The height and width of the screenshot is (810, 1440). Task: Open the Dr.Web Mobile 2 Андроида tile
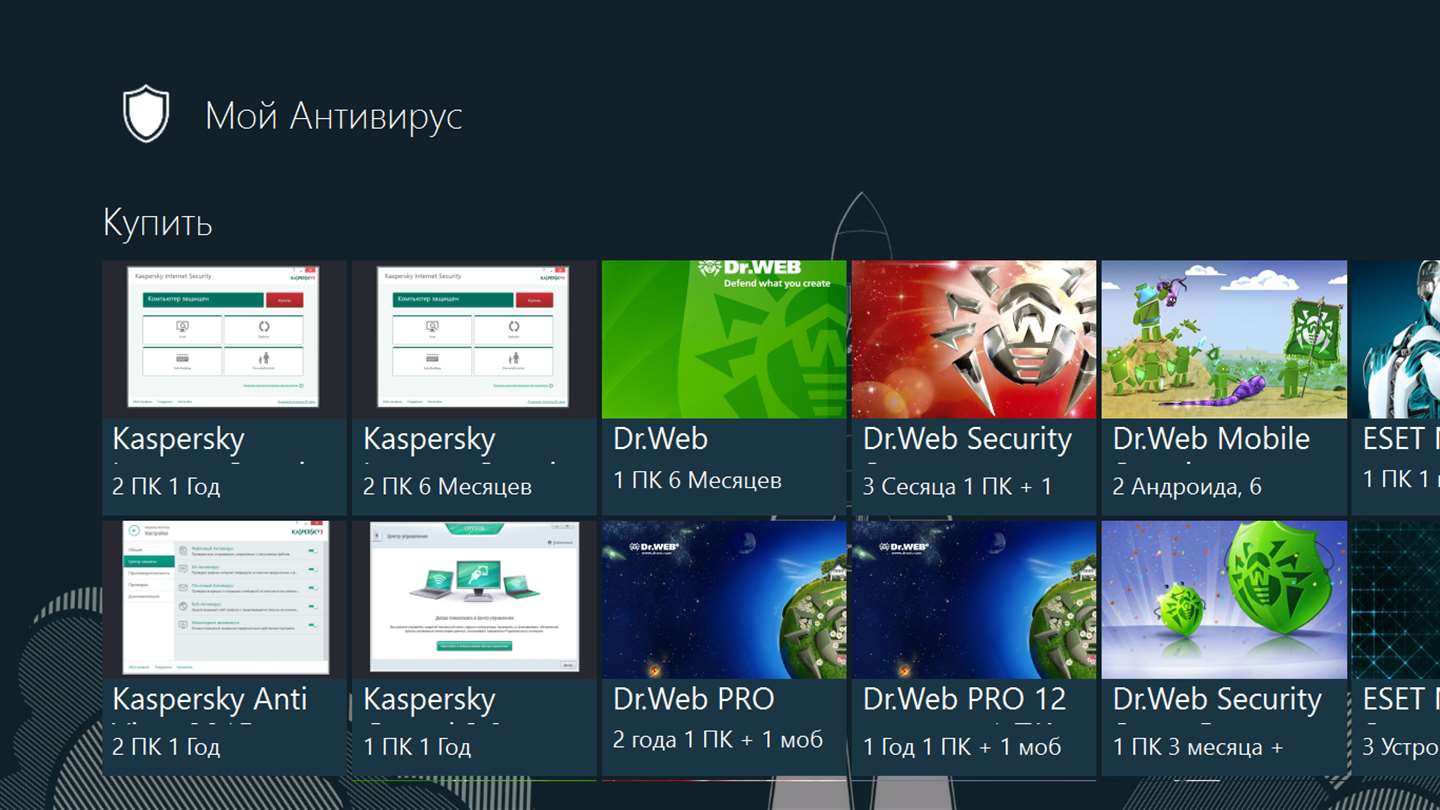1224,388
